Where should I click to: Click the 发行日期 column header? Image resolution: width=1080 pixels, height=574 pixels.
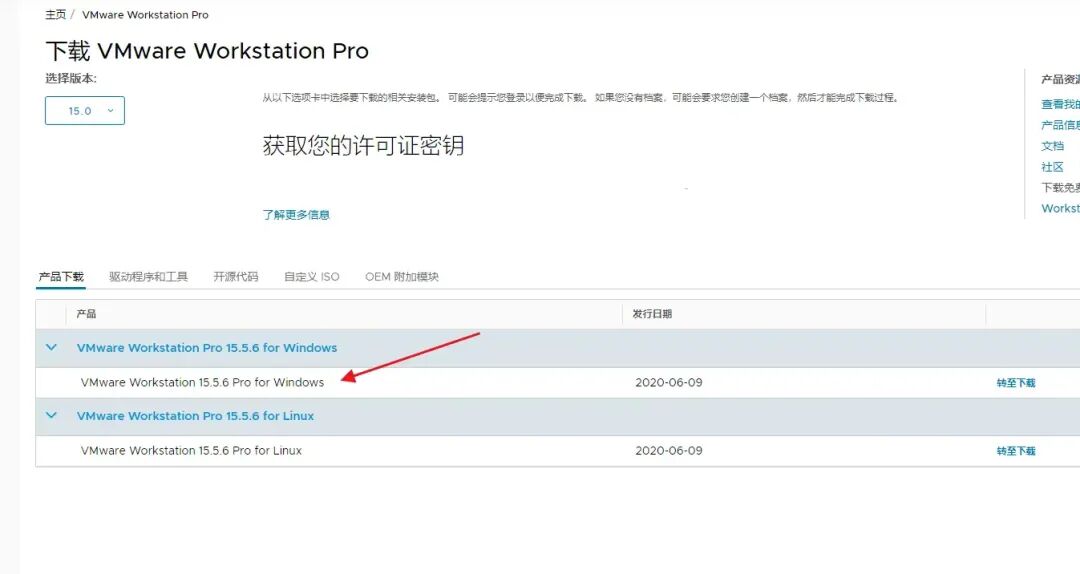click(652, 314)
